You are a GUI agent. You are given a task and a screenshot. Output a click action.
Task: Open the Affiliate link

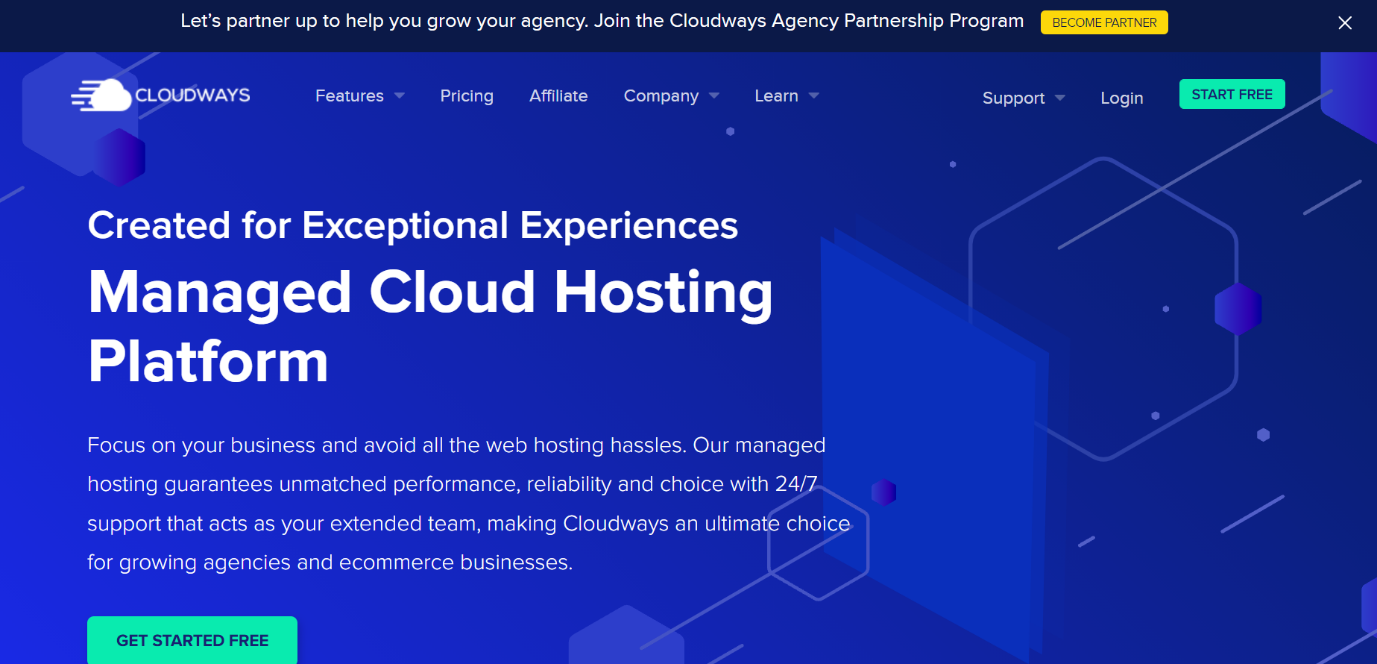click(x=558, y=96)
